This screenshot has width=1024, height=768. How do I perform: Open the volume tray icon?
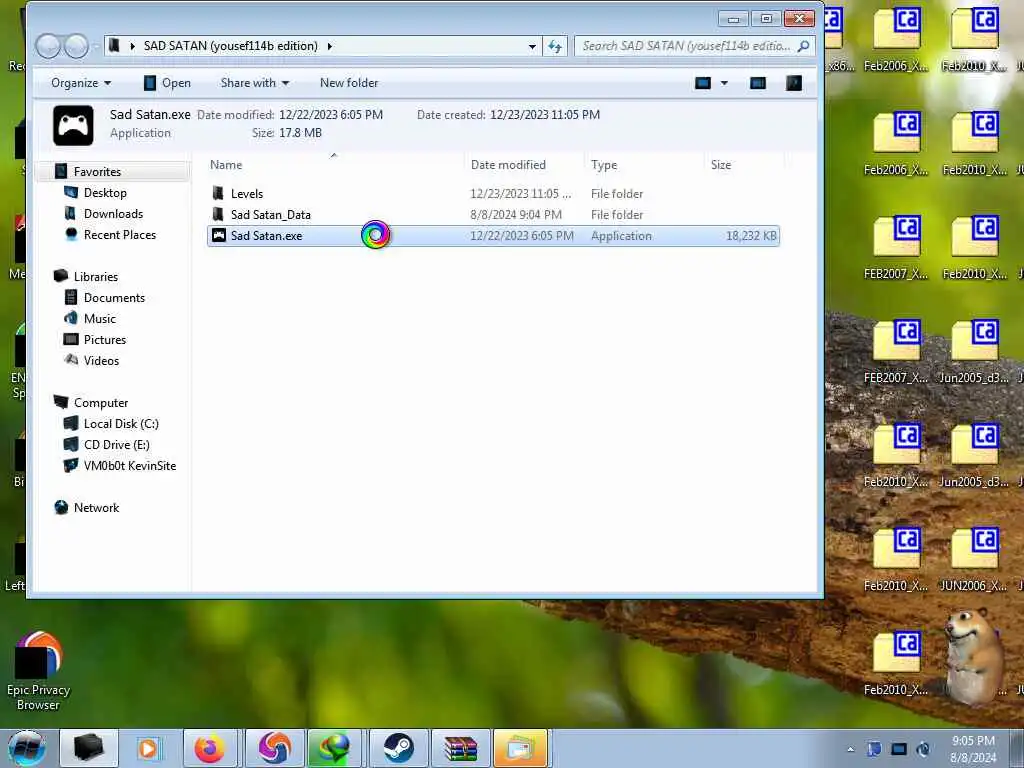pos(923,749)
